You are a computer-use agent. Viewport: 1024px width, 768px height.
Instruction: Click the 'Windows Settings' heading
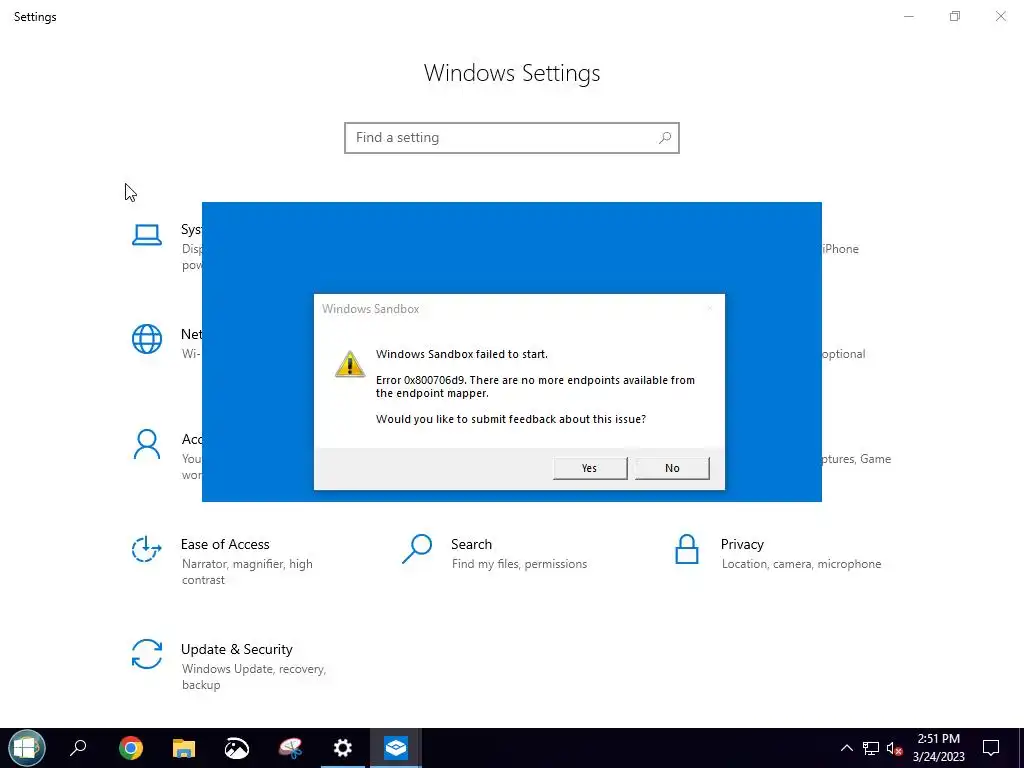511,72
